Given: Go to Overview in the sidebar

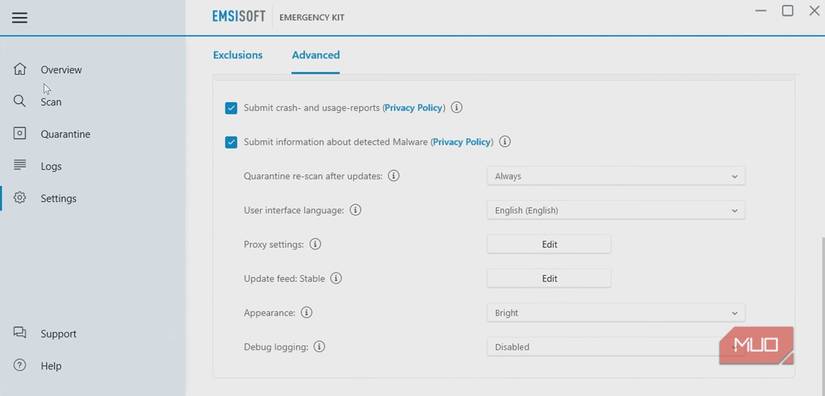Looking at the screenshot, I should coord(61,69).
